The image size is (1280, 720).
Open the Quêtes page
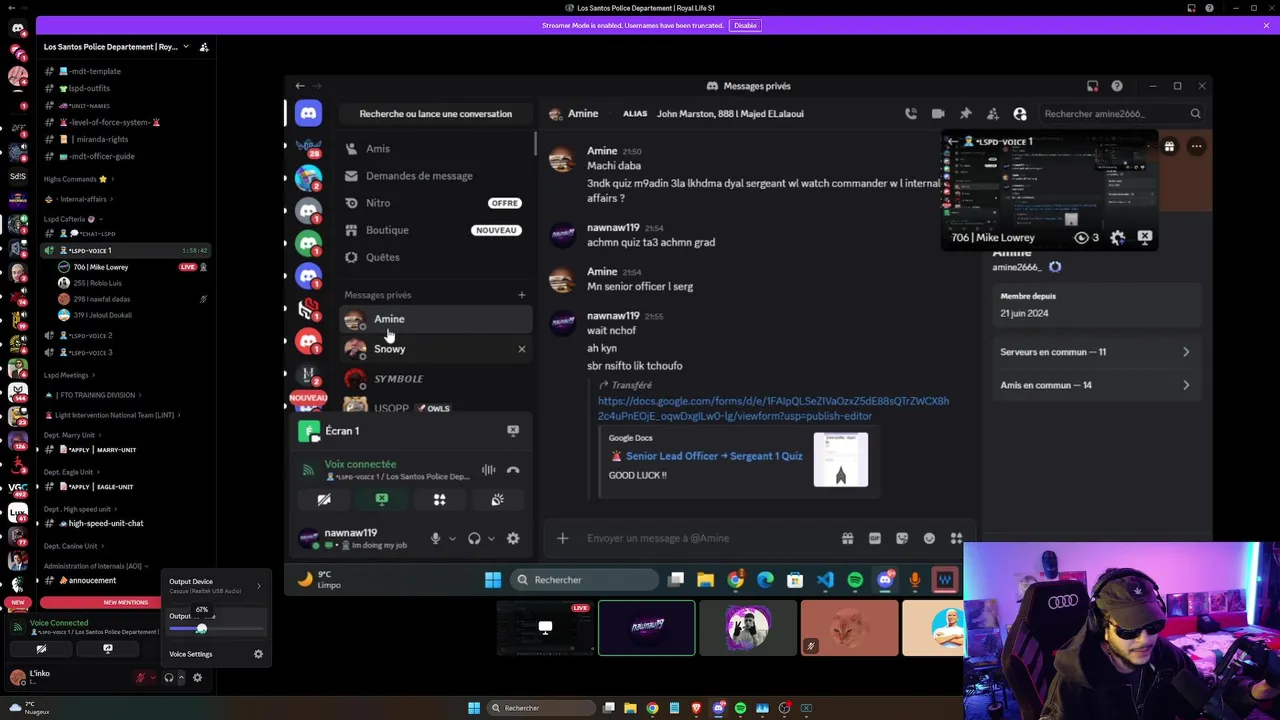tap(434, 257)
